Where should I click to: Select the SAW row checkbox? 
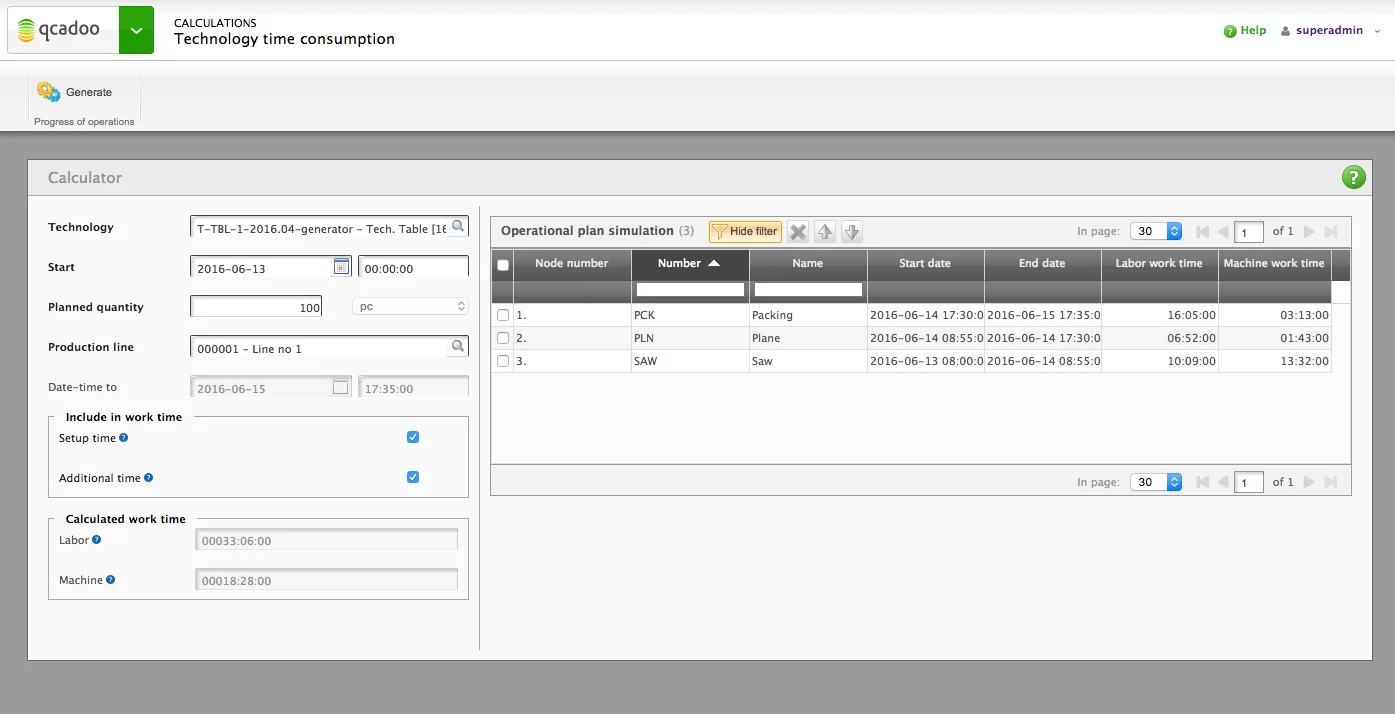click(x=503, y=361)
